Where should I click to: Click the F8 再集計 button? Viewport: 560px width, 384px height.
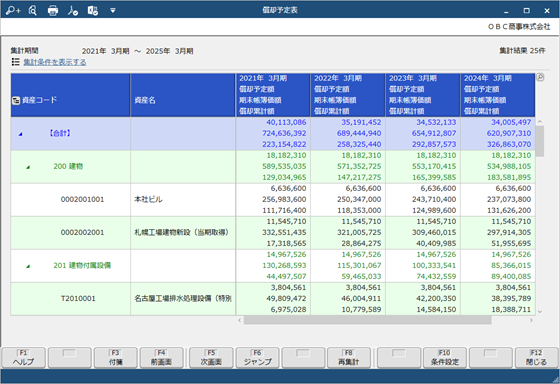coord(349,358)
